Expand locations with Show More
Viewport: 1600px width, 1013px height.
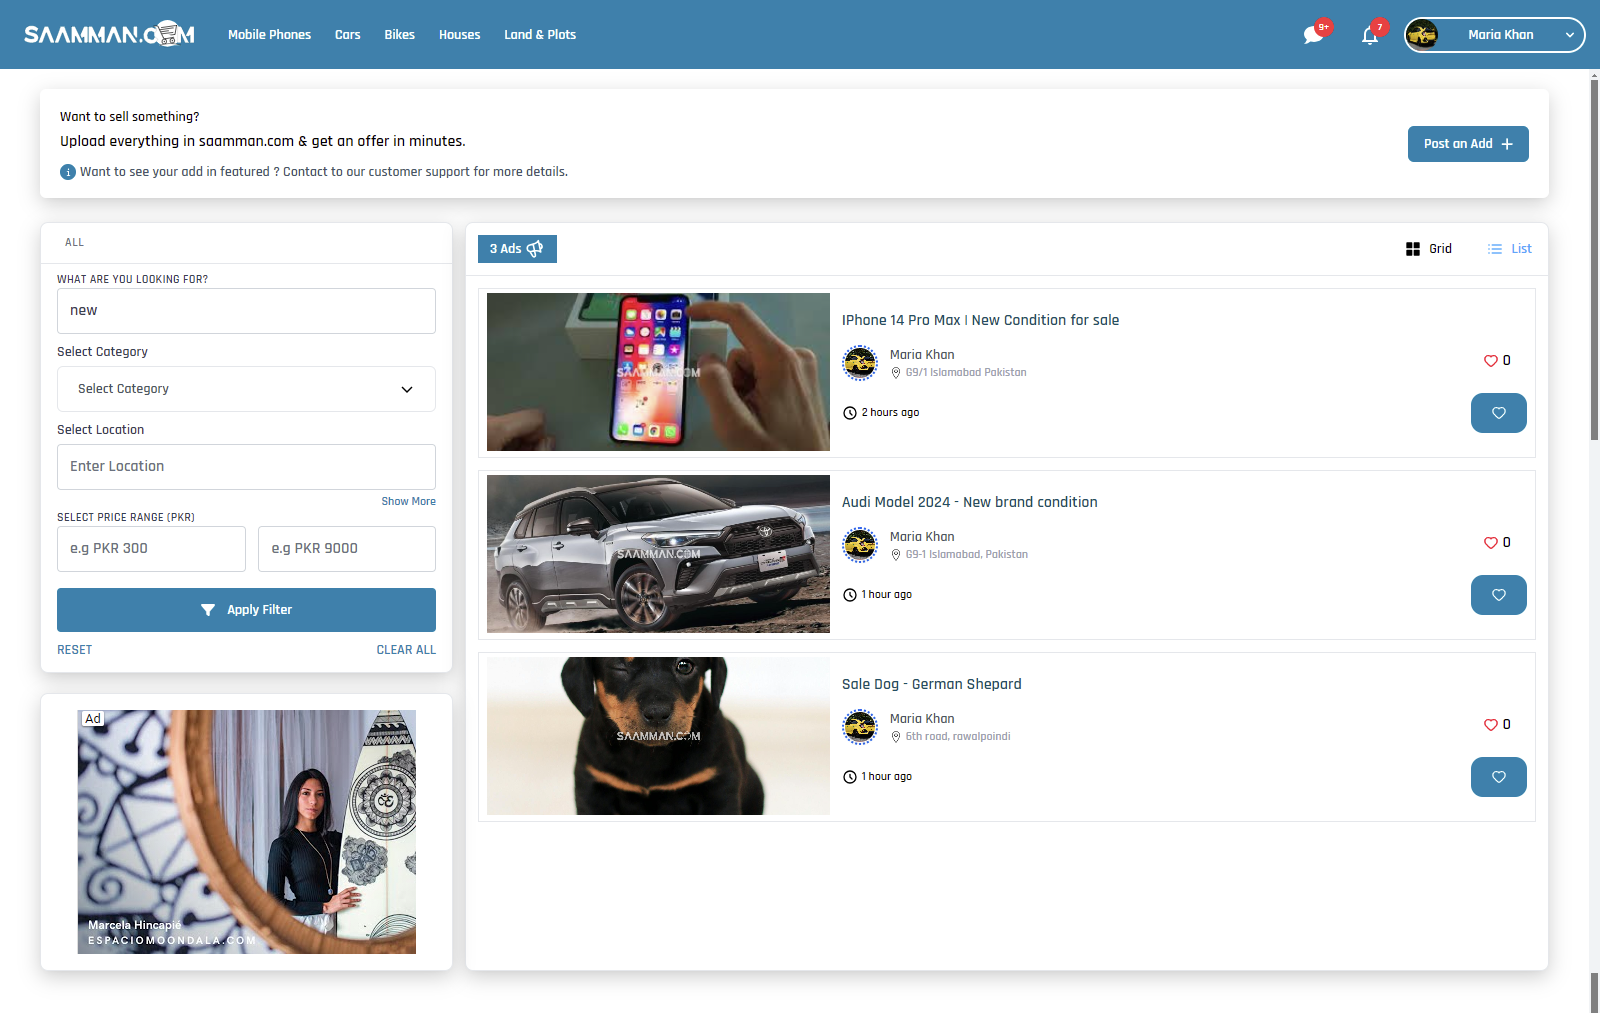pos(408,502)
